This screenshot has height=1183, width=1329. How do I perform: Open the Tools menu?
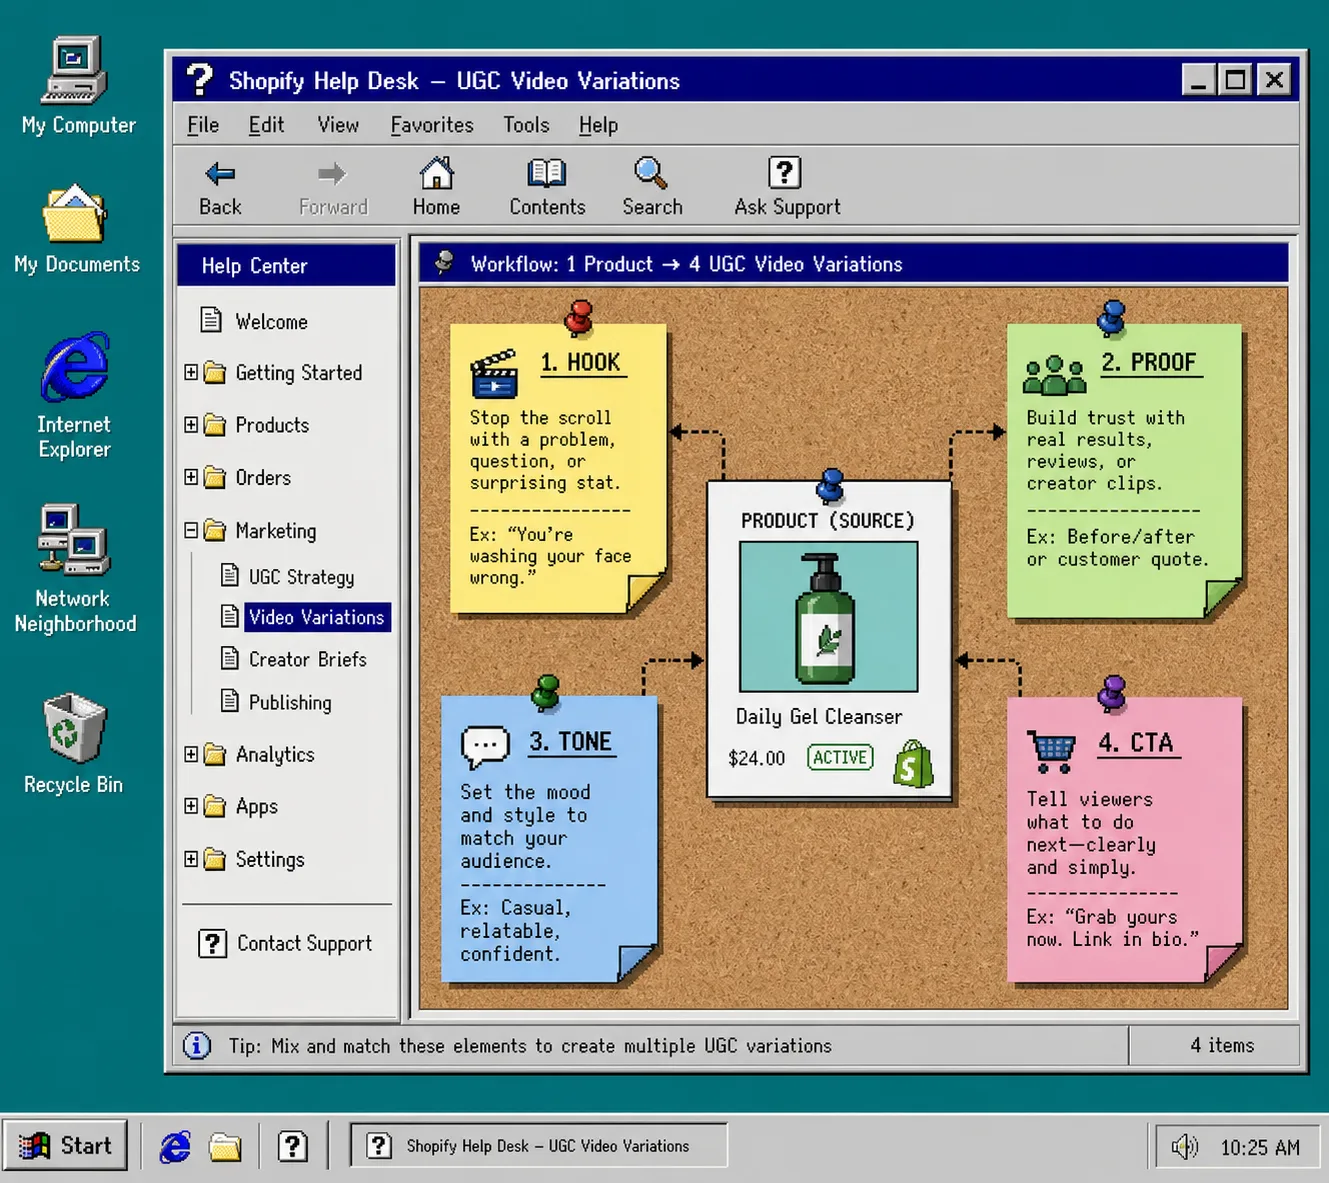click(526, 125)
